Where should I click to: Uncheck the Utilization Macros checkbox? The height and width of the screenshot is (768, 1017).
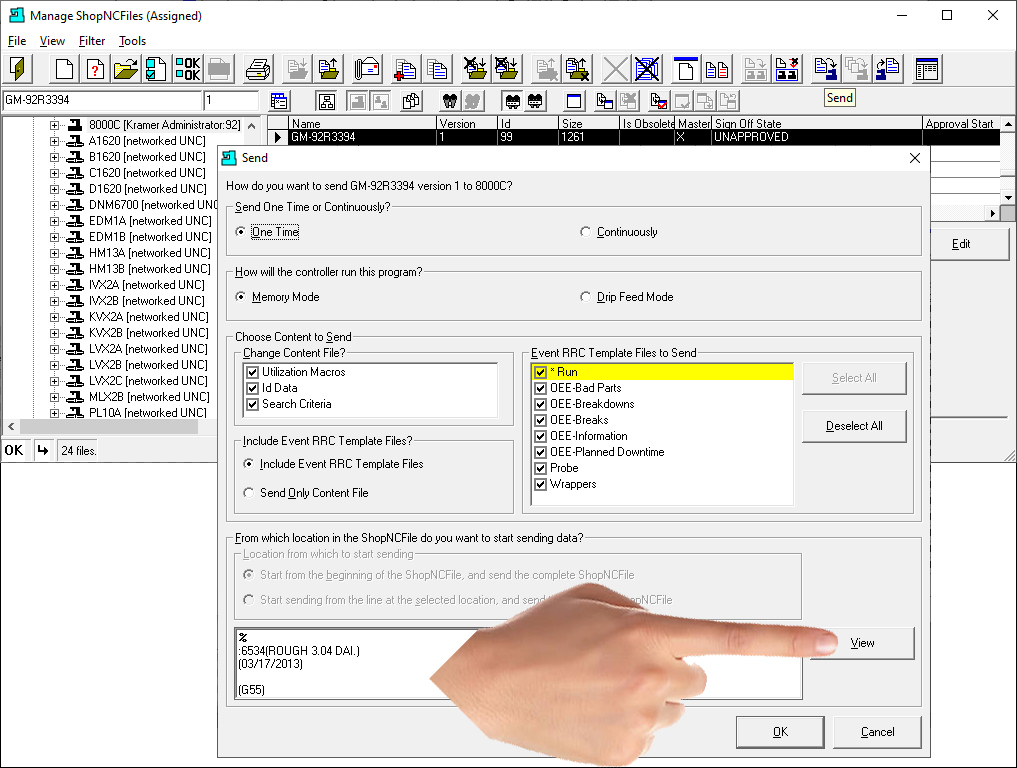click(253, 372)
